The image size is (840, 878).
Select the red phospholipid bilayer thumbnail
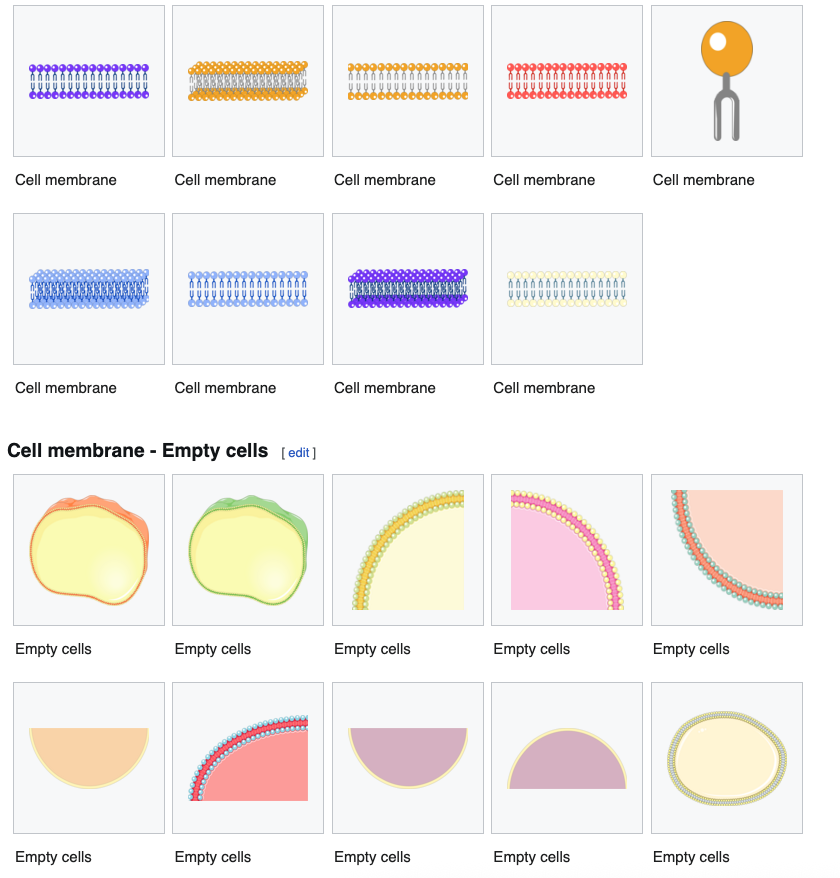567,81
